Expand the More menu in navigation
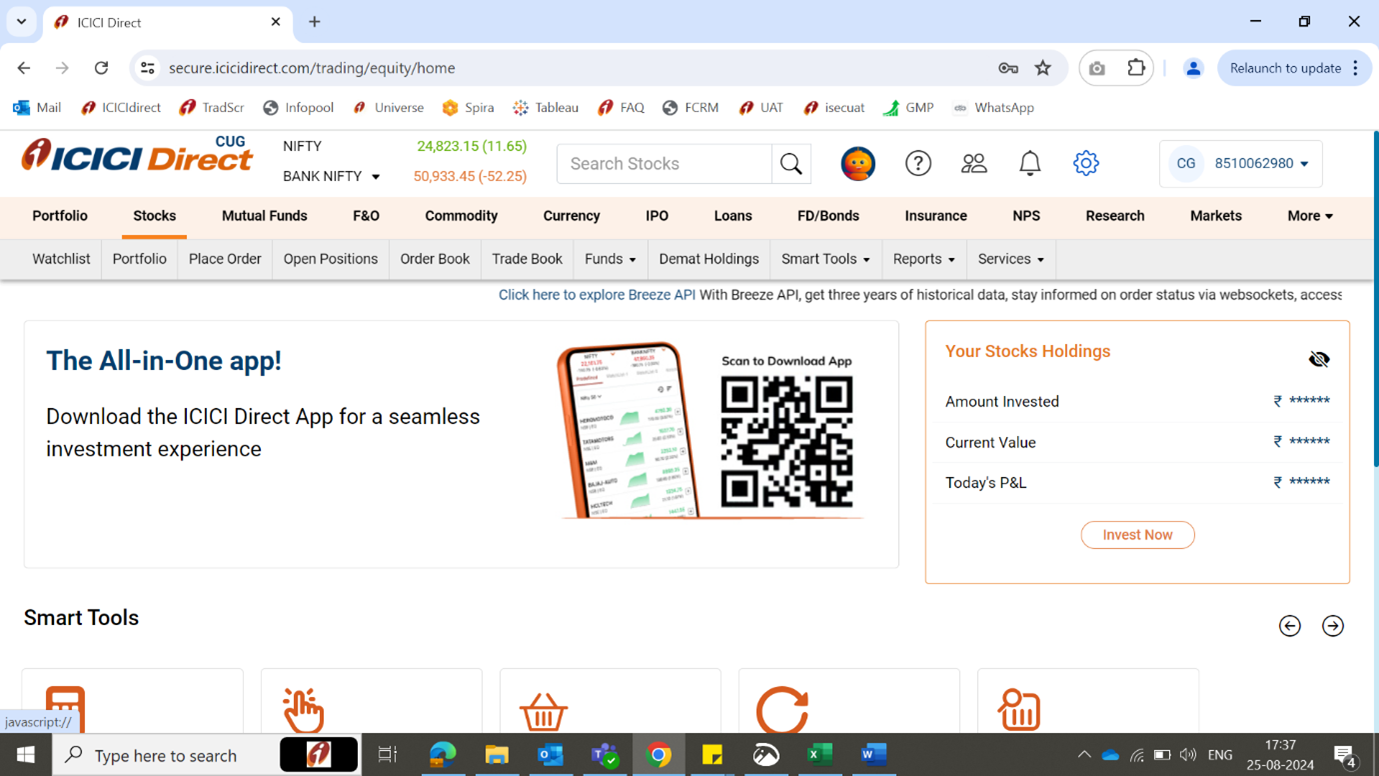Screen dimensions: 1379x776 [1309, 216]
